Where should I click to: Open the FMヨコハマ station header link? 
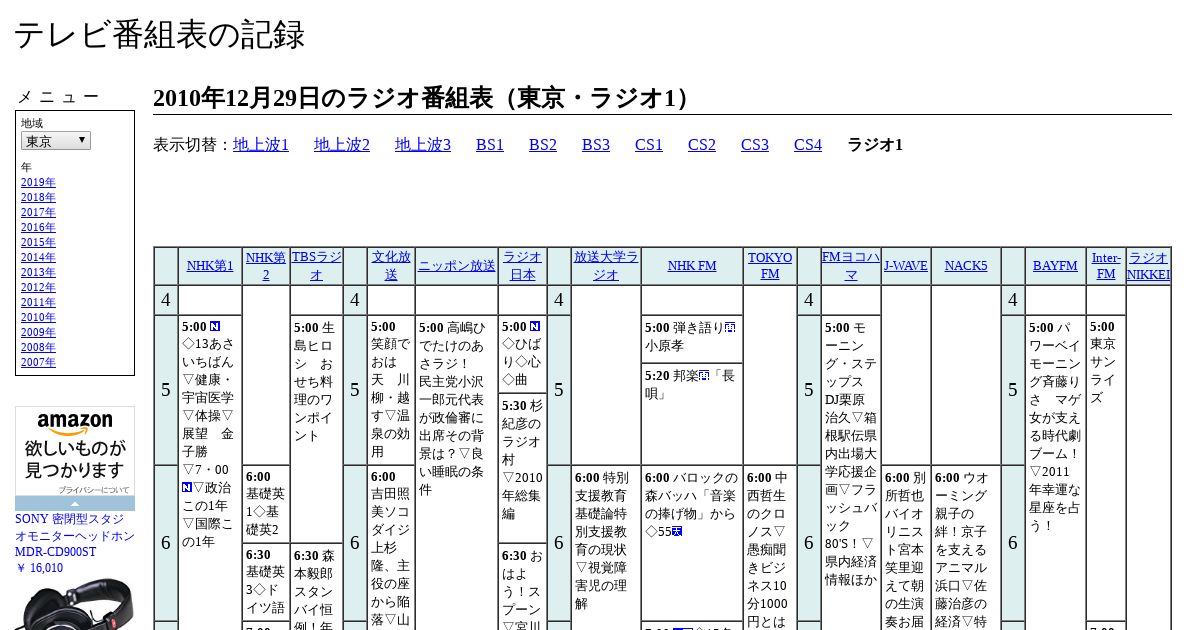[x=851, y=266]
